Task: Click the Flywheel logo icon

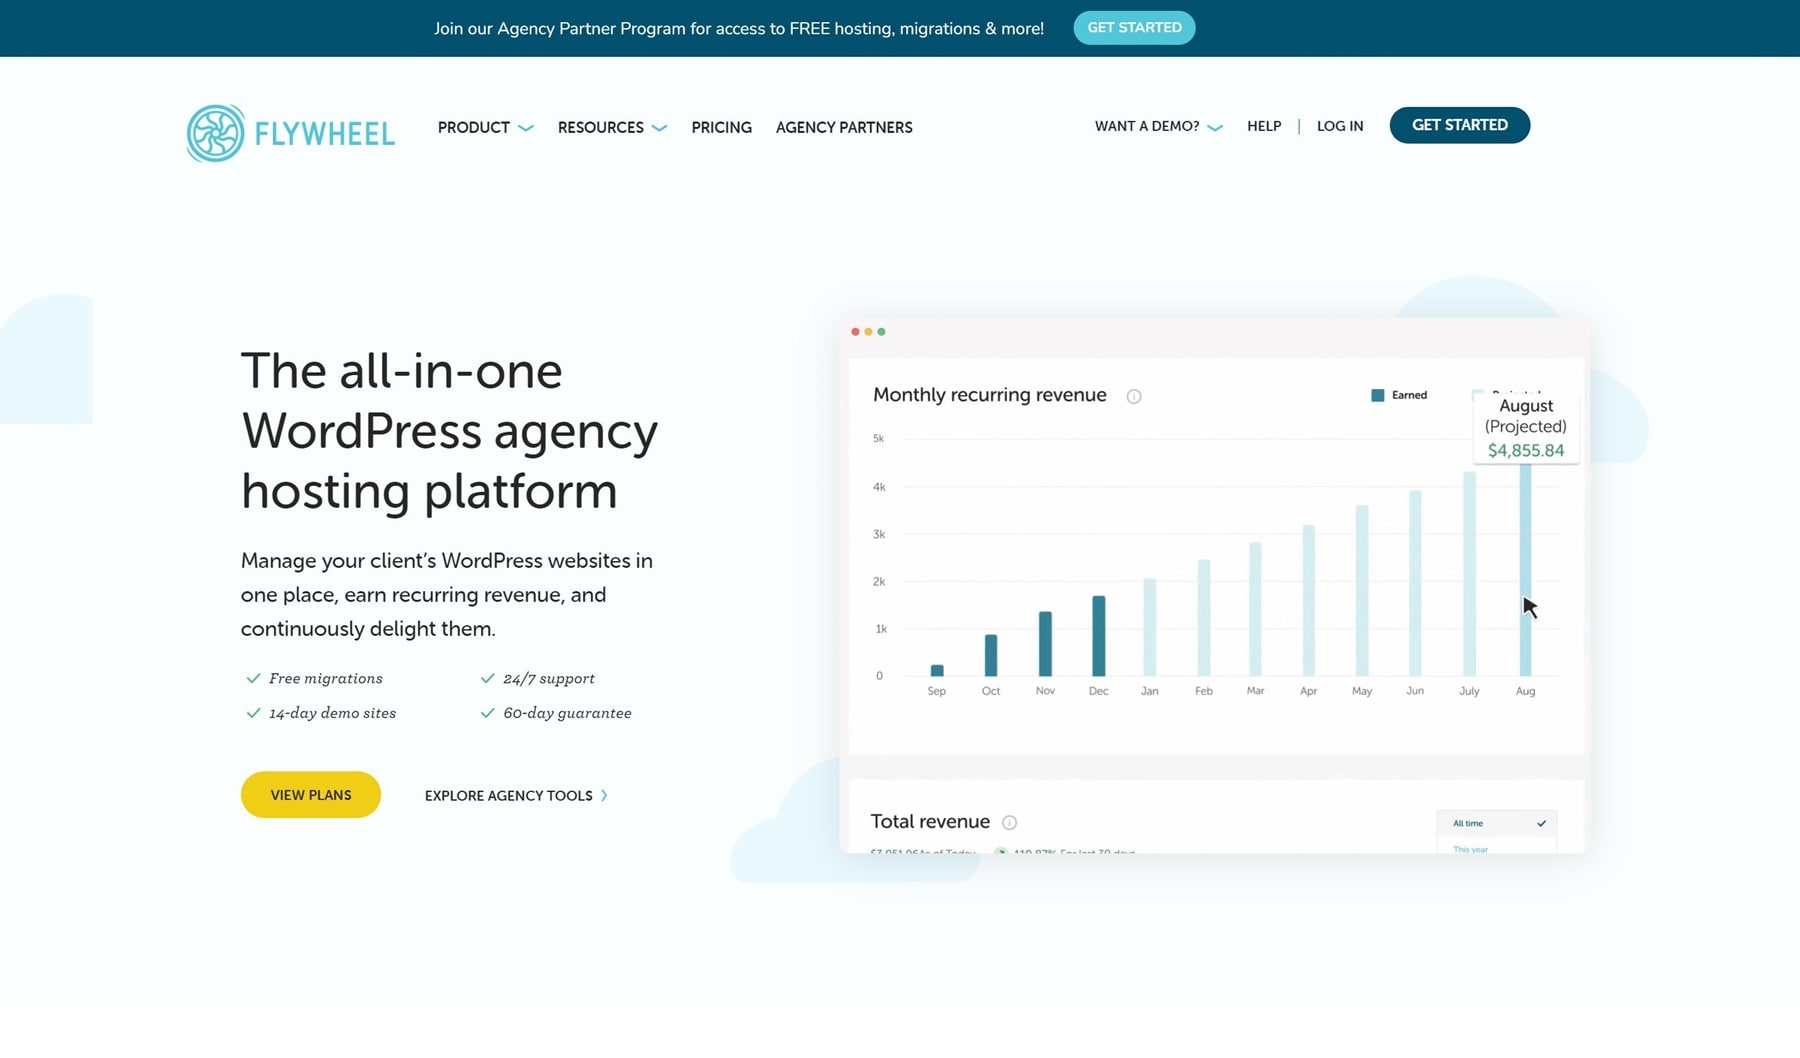Action: point(214,131)
